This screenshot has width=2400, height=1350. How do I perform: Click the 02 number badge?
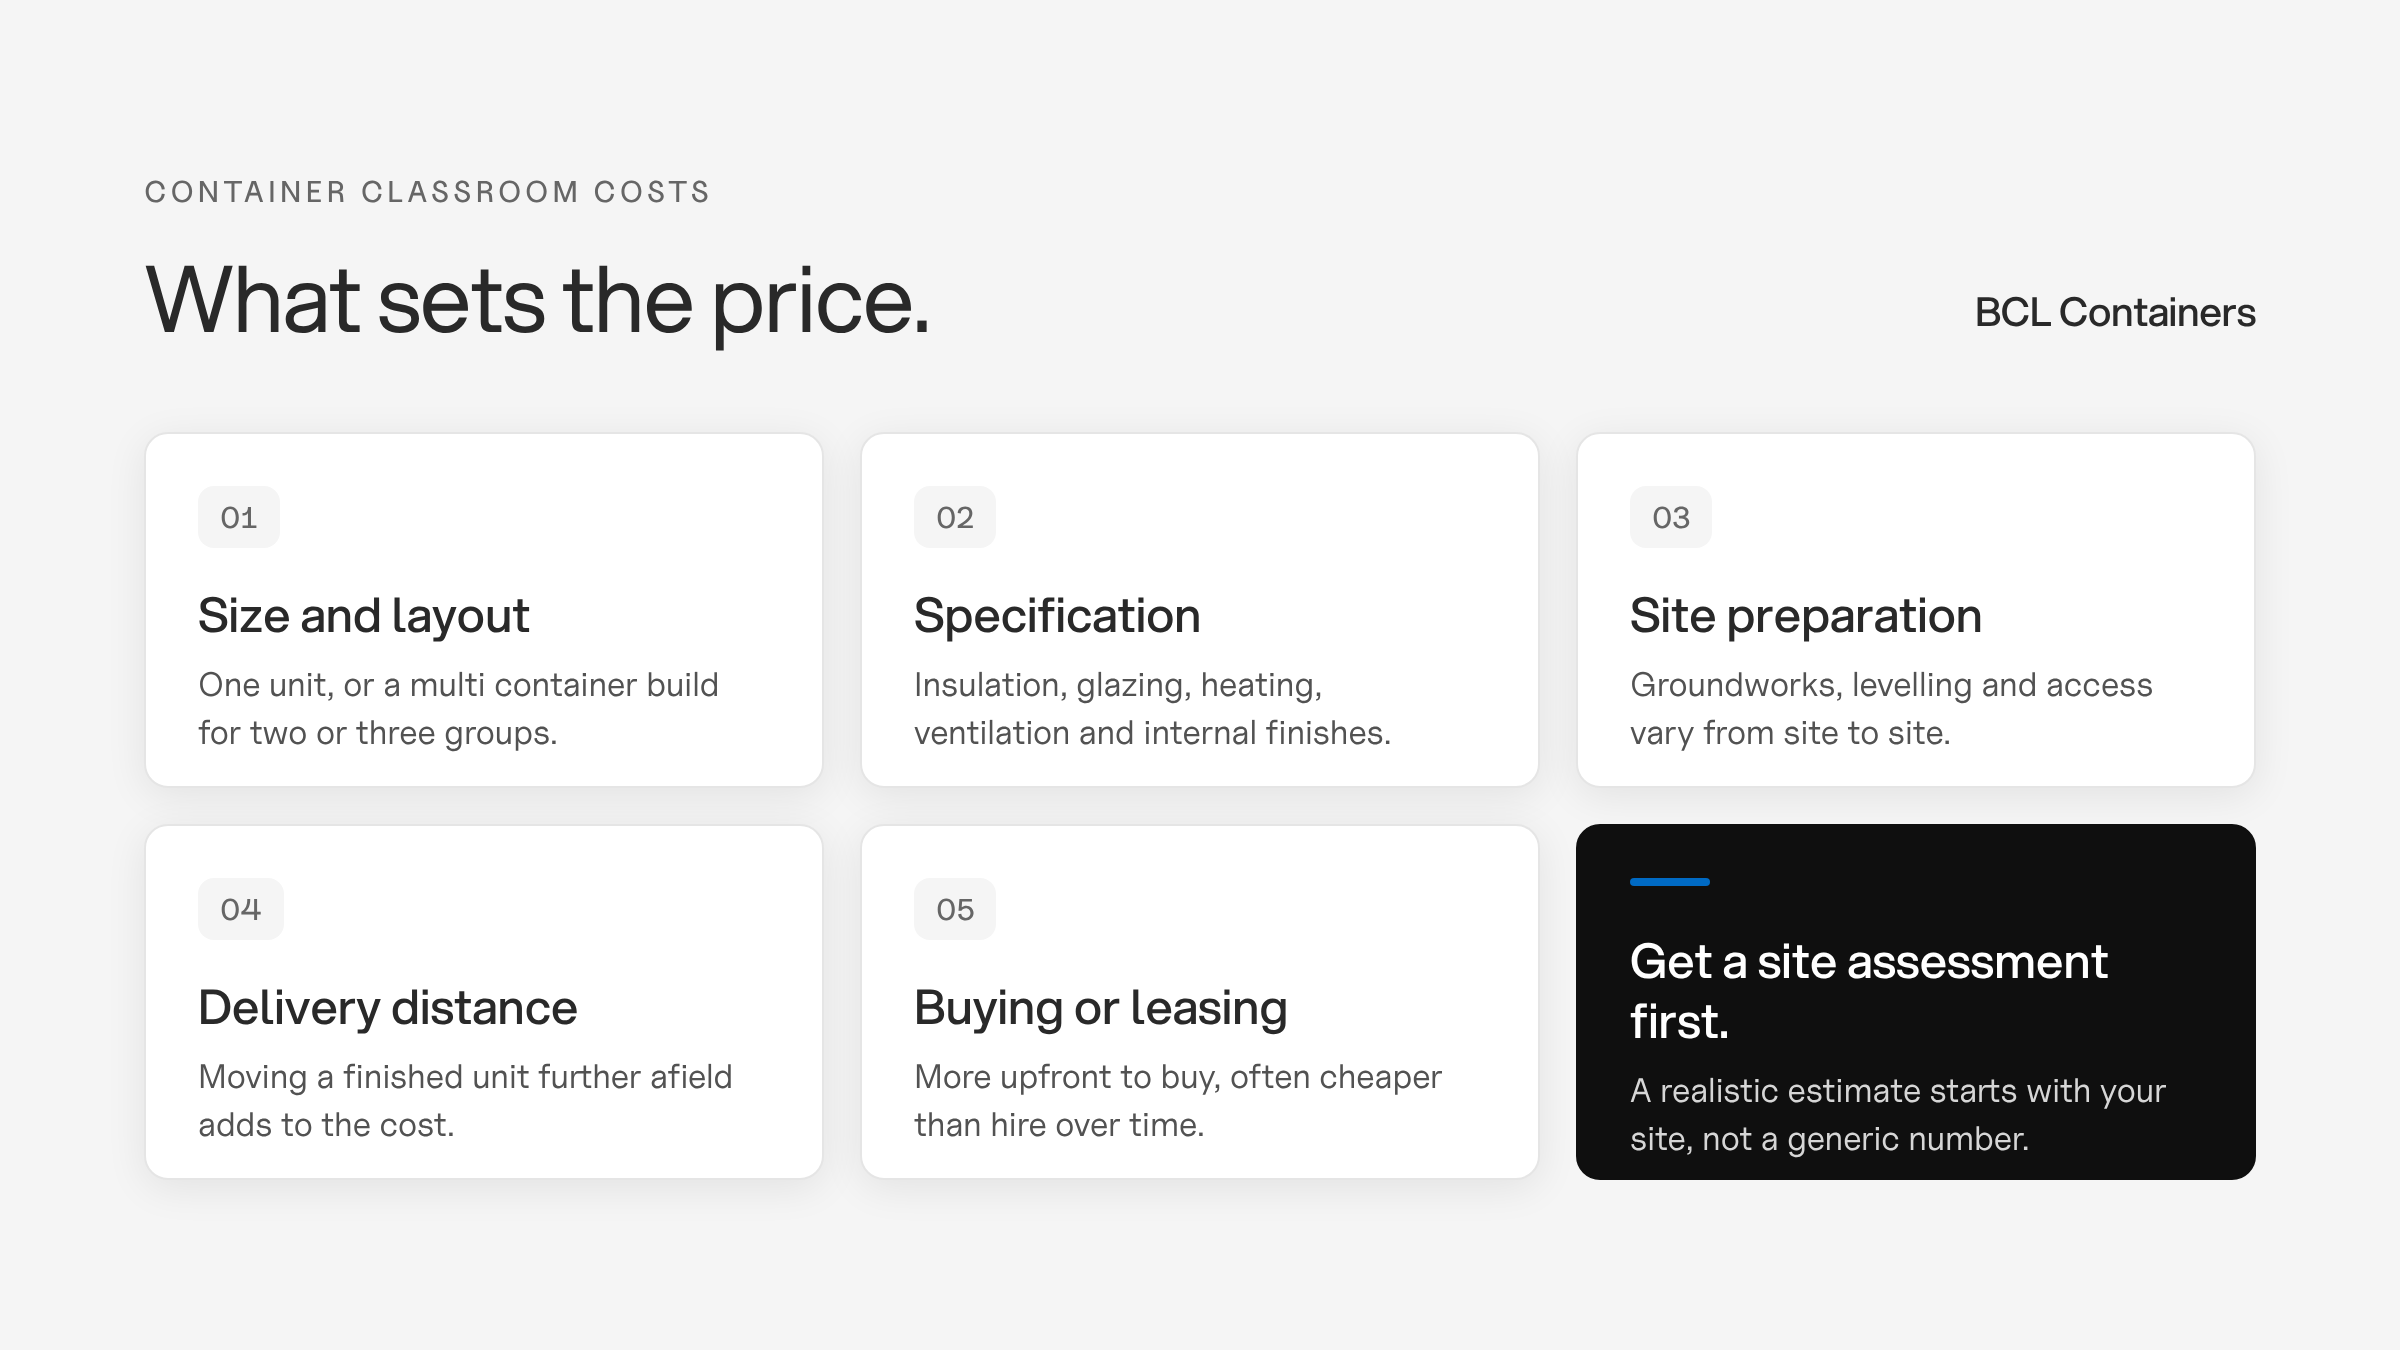pos(955,517)
